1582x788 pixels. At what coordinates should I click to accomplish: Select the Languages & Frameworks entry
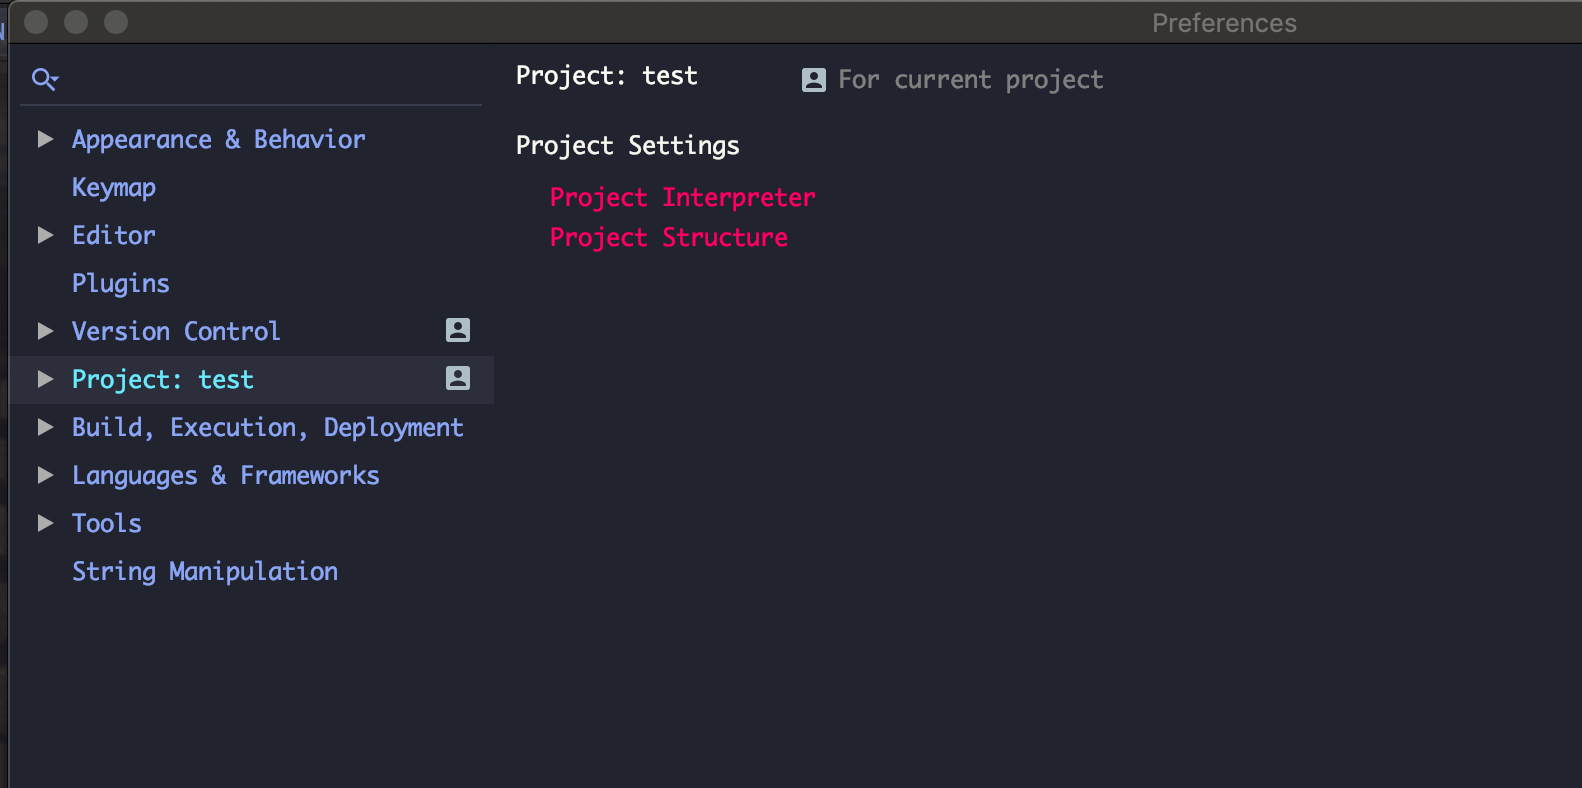[x=225, y=475]
